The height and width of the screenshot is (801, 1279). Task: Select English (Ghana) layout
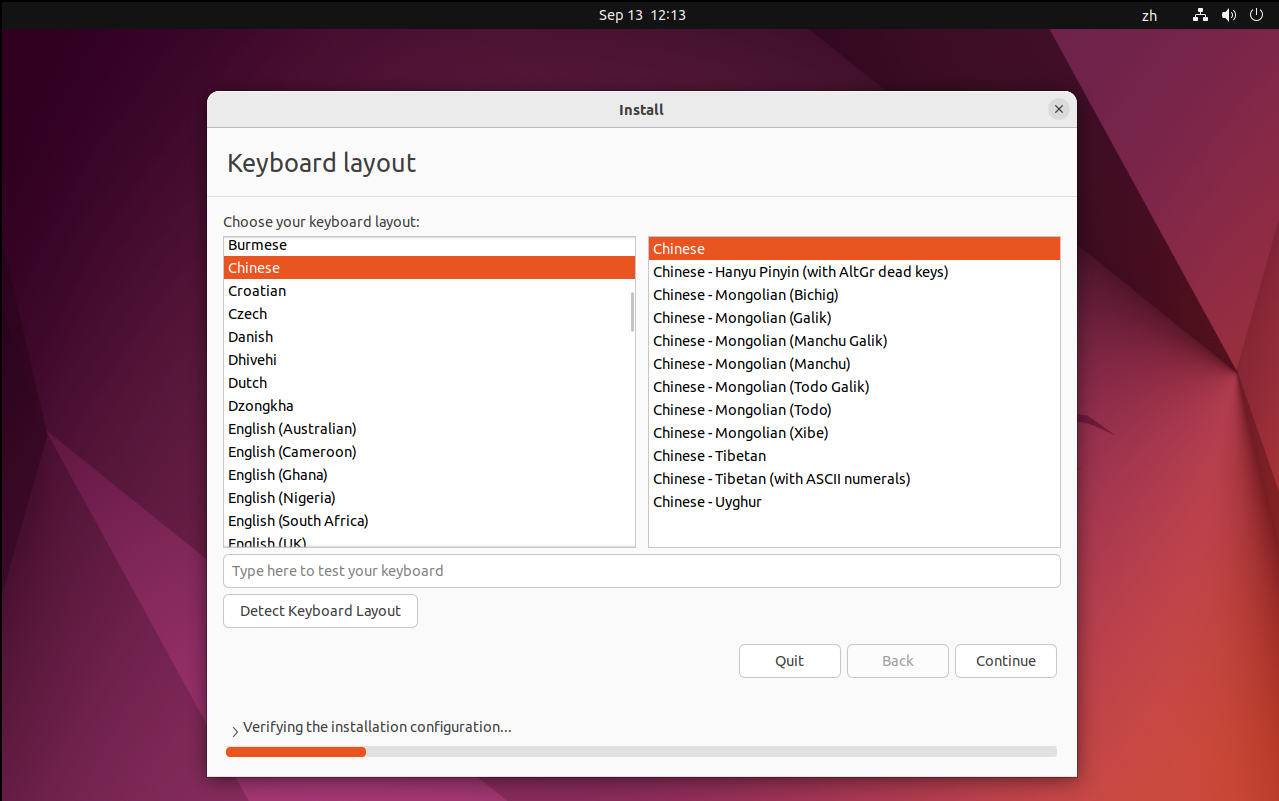pos(429,475)
